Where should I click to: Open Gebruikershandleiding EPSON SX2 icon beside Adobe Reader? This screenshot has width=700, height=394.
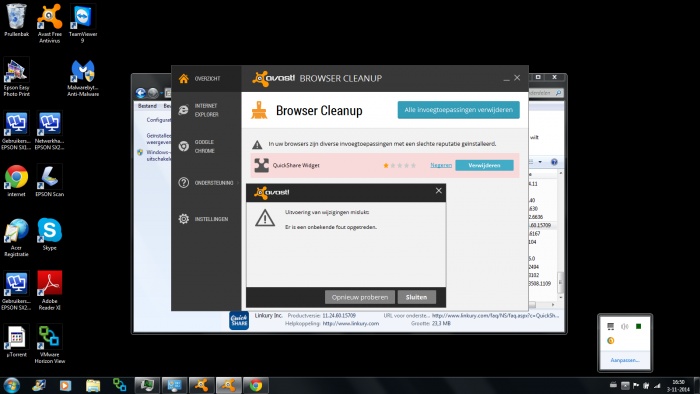click(17, 290)
